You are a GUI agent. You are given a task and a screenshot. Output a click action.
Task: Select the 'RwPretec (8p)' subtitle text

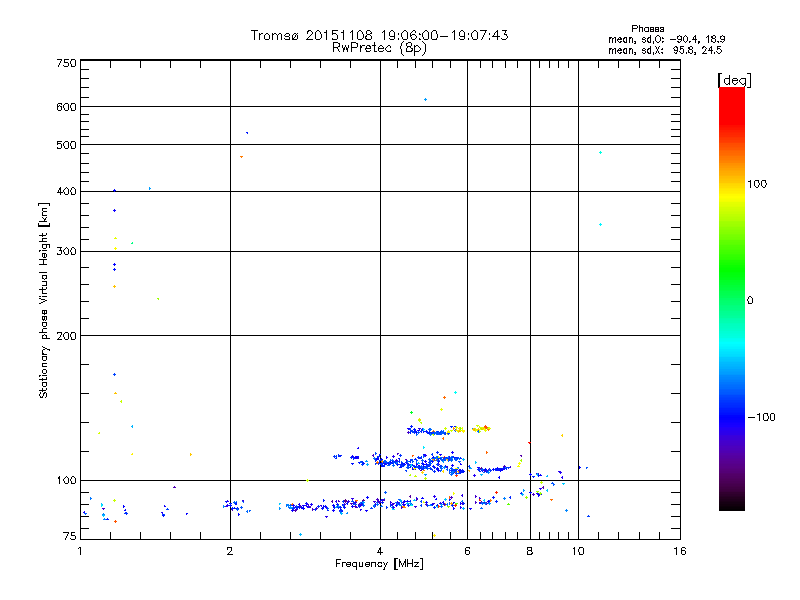click(379, 48)
